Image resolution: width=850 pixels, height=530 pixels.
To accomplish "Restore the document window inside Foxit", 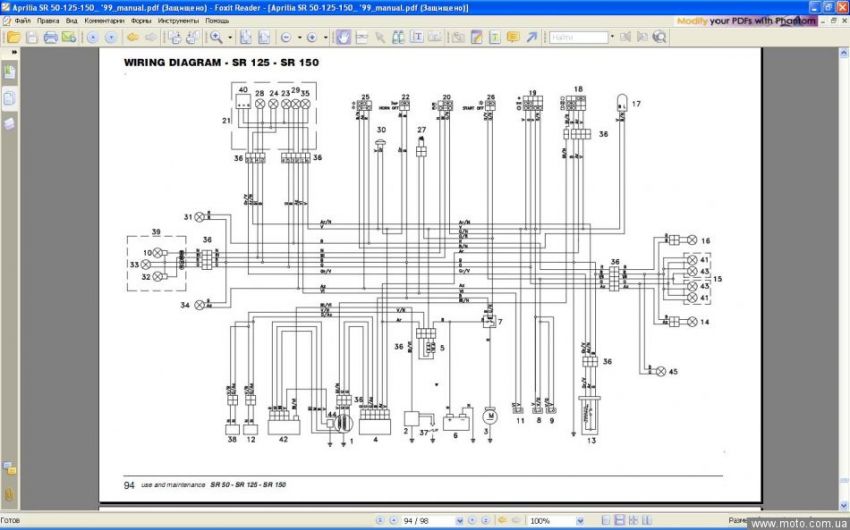I will [x=834, y=21].
